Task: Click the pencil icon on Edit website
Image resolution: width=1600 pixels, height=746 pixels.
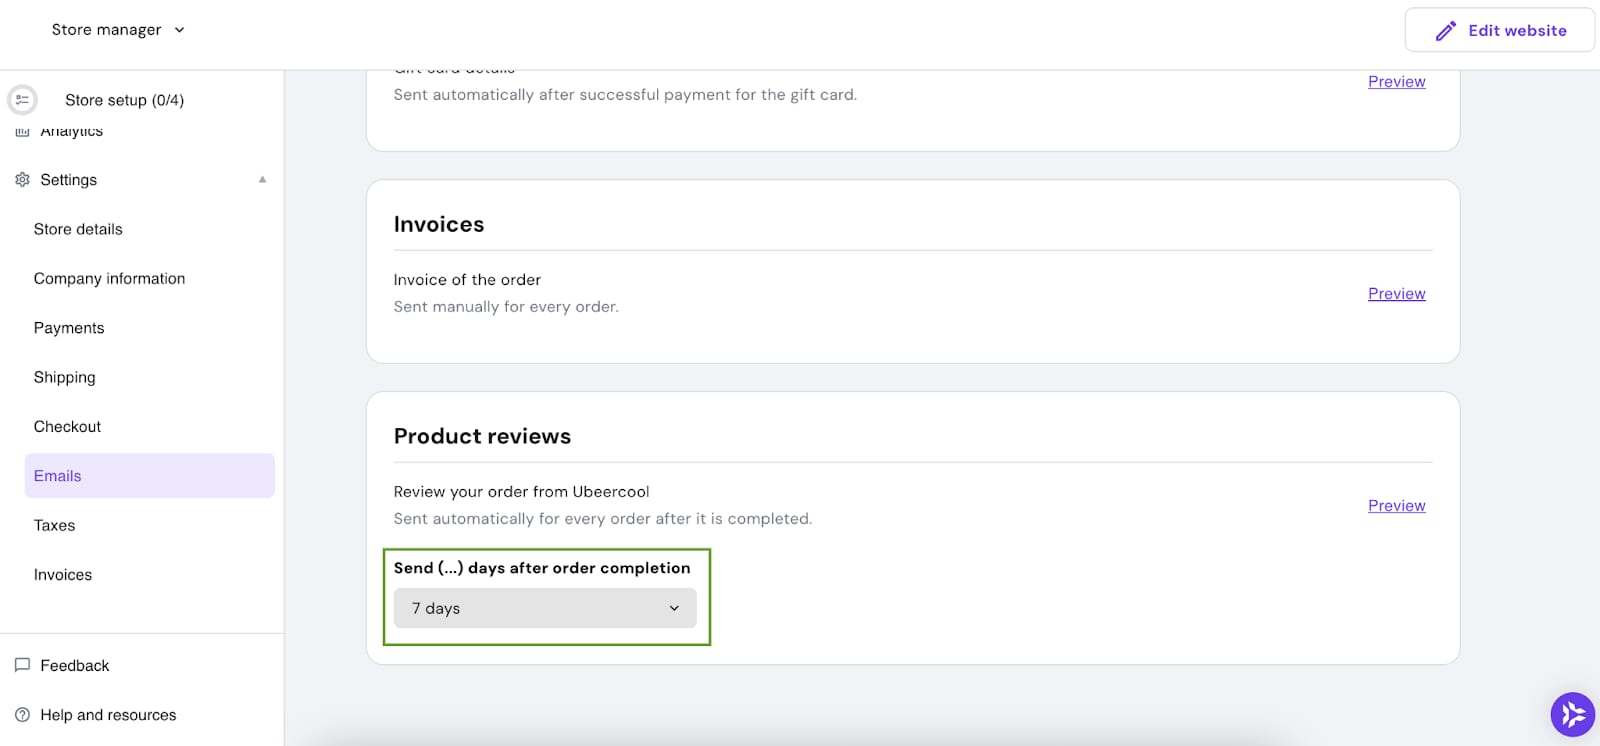Action: click(x=1445, y=31)
